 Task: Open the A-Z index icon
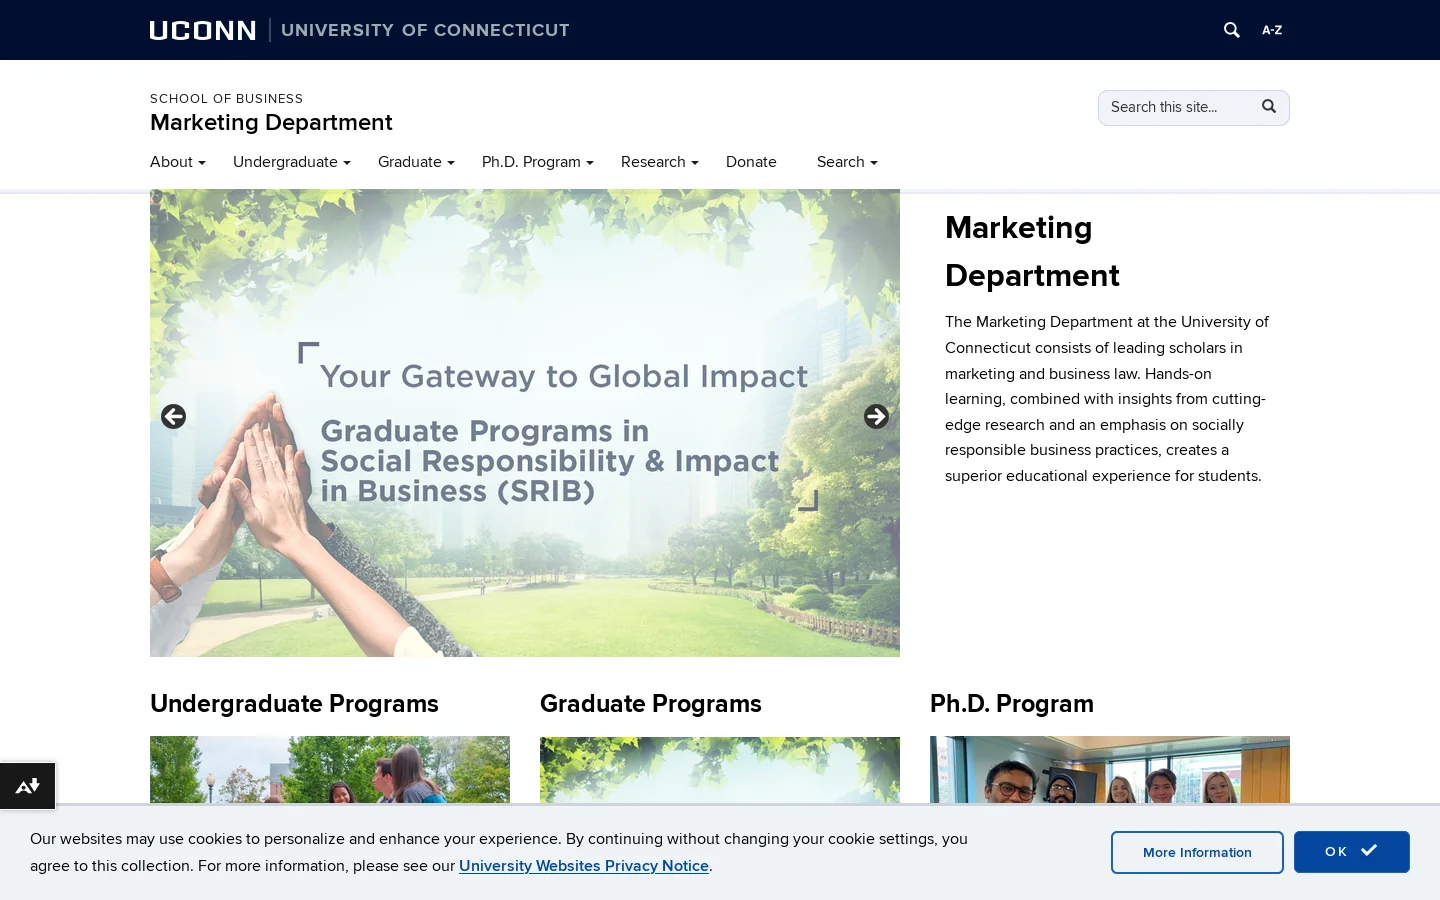click(1272, 30)
